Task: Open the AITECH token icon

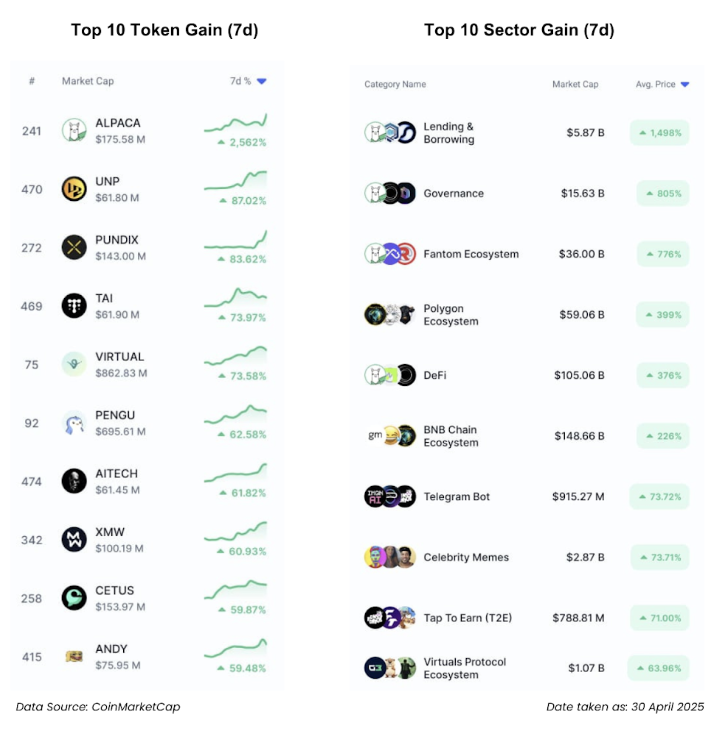Action: coord(74,481)
